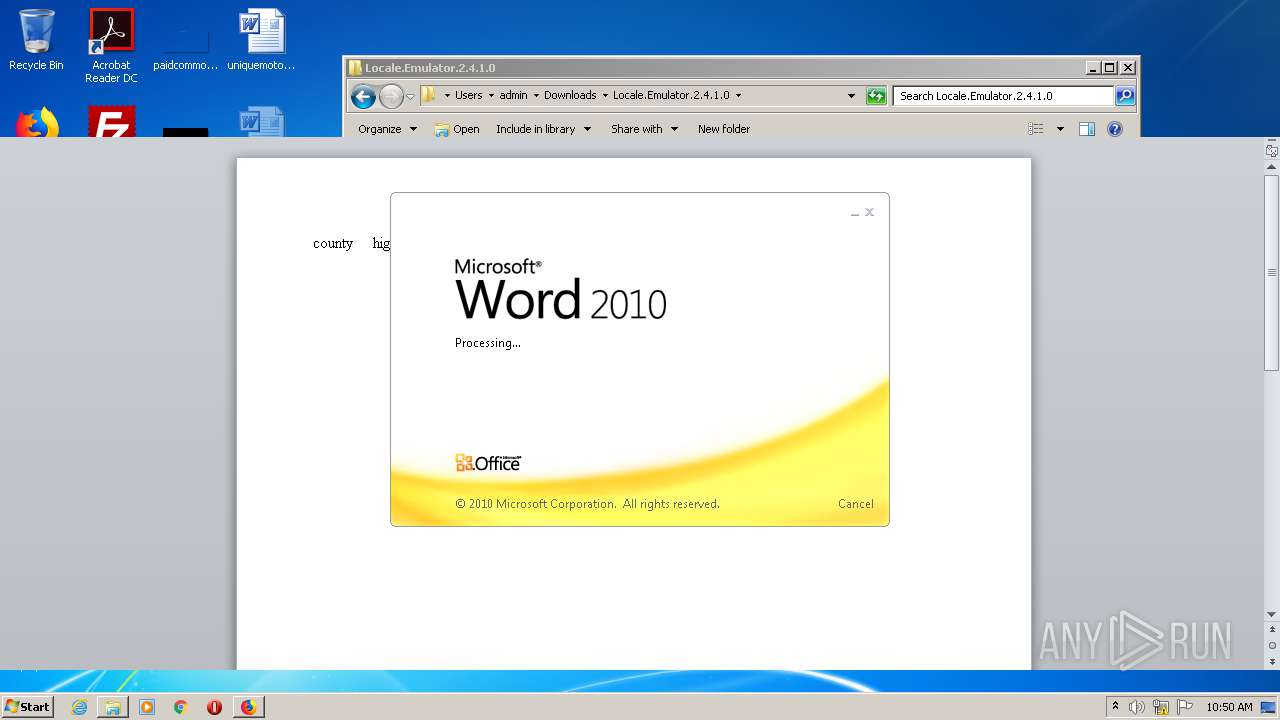Open the Include in library menu
The image size is (1280, 720).
(x=543, y=129)
